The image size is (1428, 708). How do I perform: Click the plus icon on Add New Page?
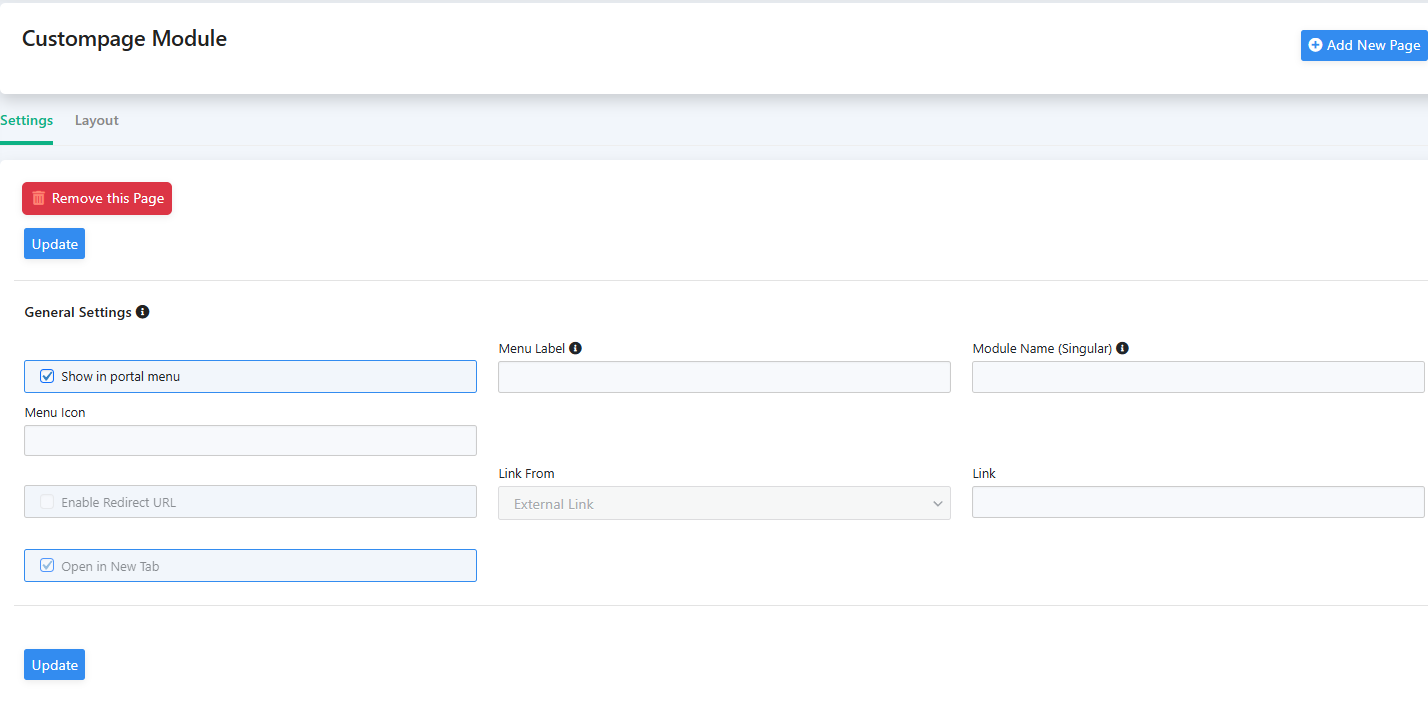tap(1315, 45)
